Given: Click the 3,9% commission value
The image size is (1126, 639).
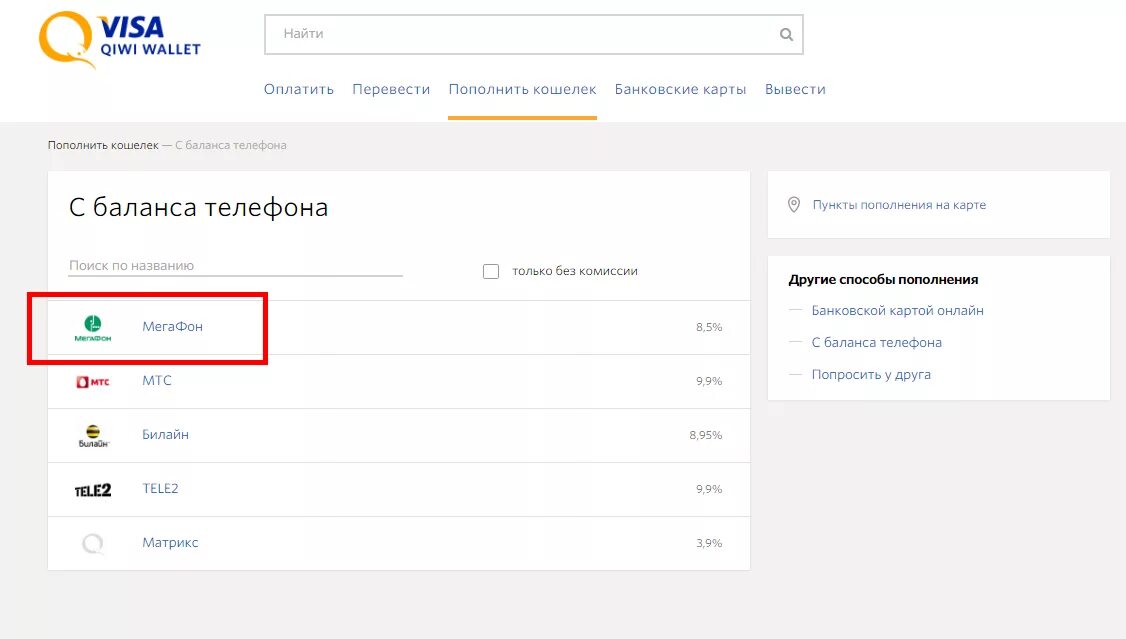Looking at the screenshot, I should pyautogui.click(x=709, y=544).
